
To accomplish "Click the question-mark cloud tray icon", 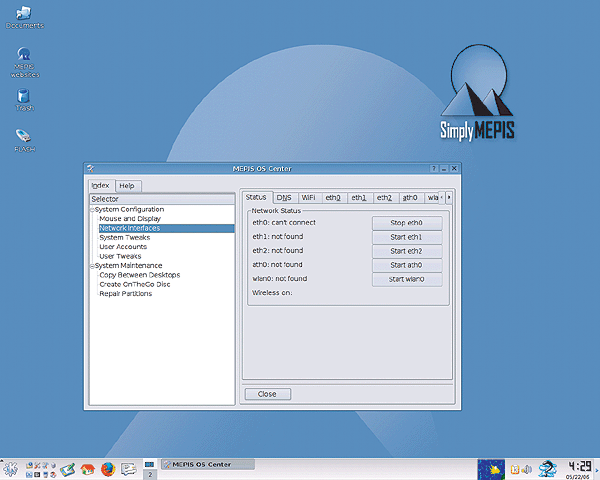I will pos(547,469).
